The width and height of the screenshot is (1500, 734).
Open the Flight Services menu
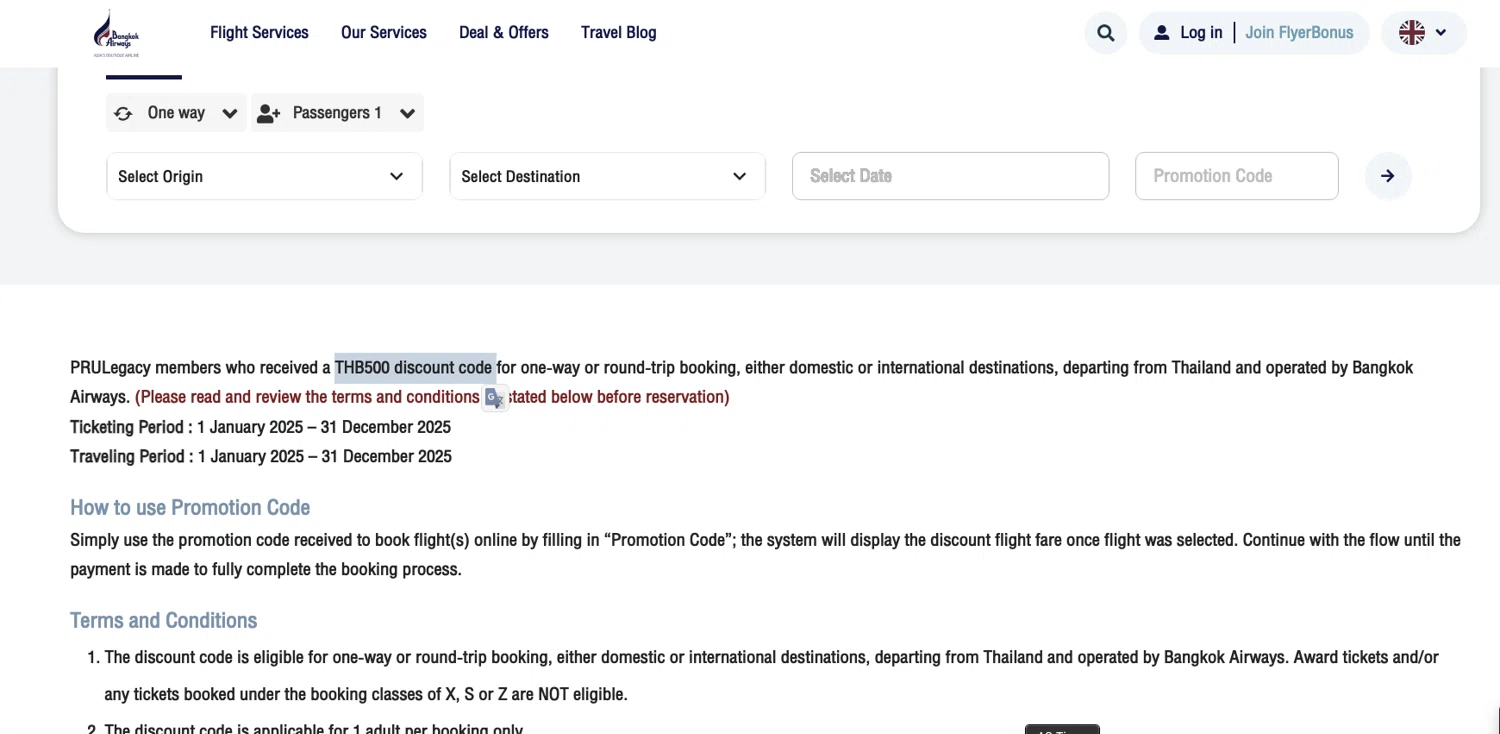click(259, 33)
